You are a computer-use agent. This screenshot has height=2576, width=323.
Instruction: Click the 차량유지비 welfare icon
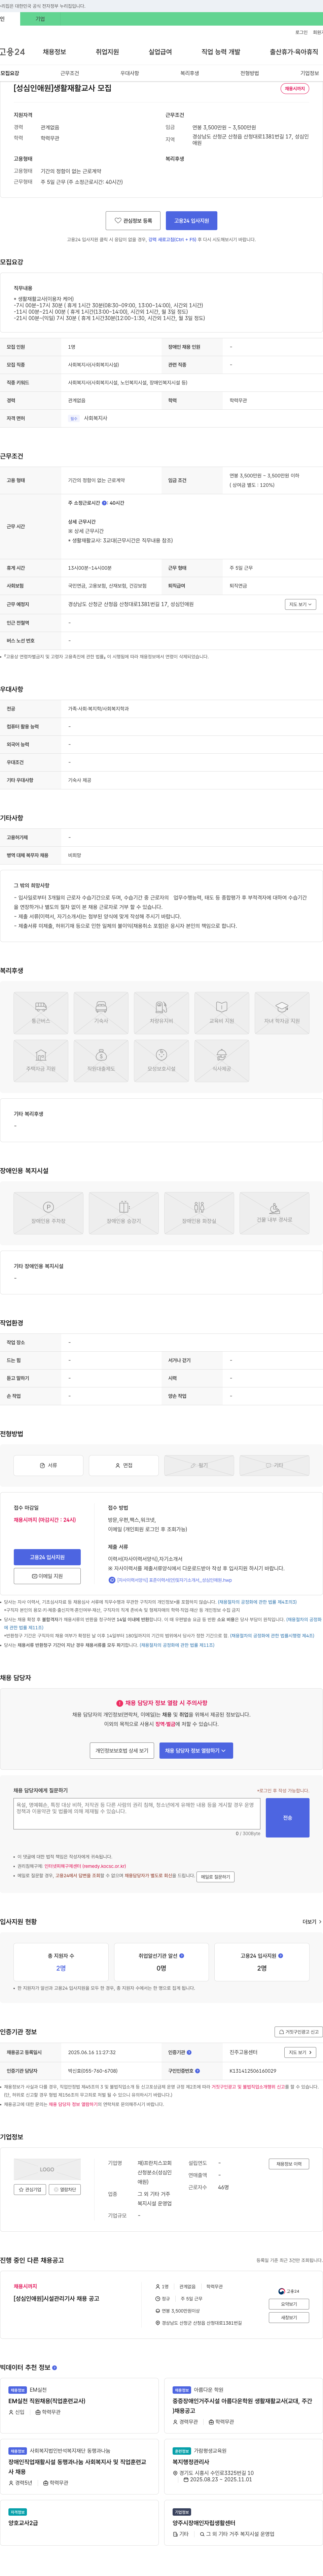coord(161,1013)
